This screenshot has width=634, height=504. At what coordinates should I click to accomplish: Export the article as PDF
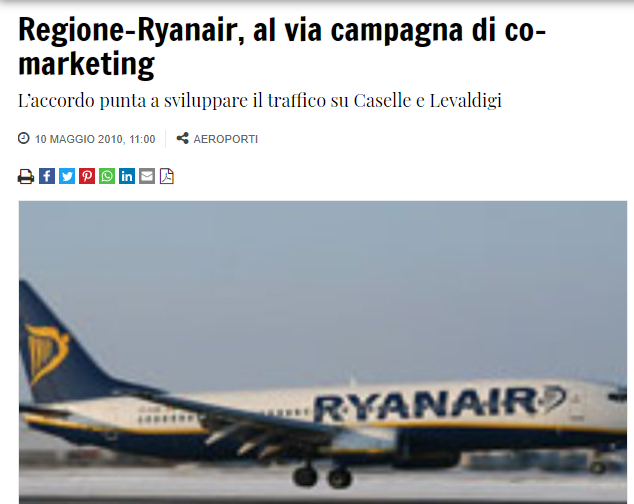click(167, 176)
